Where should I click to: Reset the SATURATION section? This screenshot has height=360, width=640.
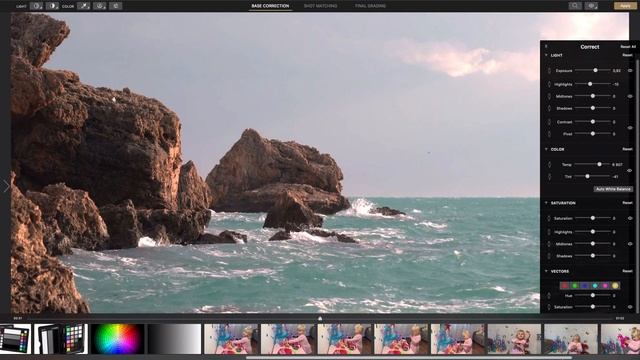pyautogui.click(x=627, y=203)
